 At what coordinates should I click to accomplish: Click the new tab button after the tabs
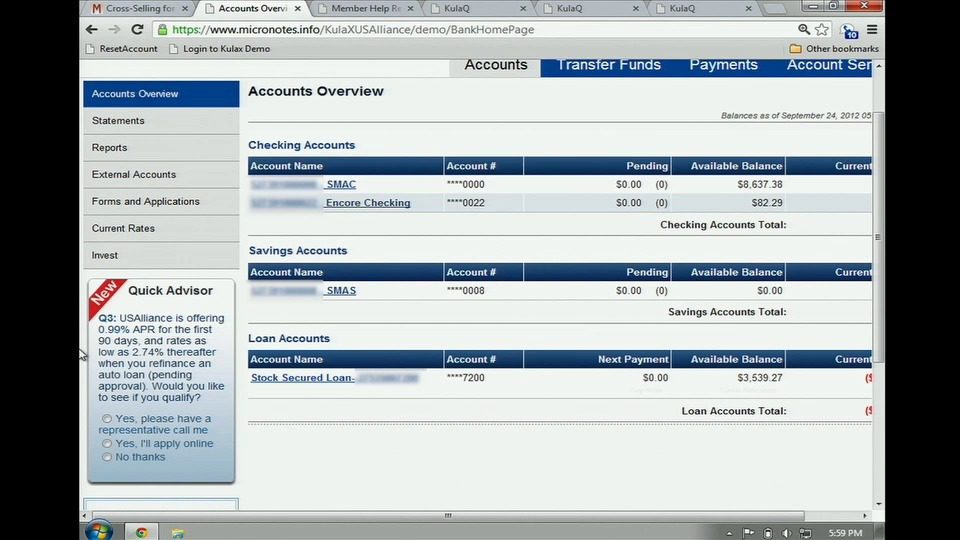tap(774, 9)
